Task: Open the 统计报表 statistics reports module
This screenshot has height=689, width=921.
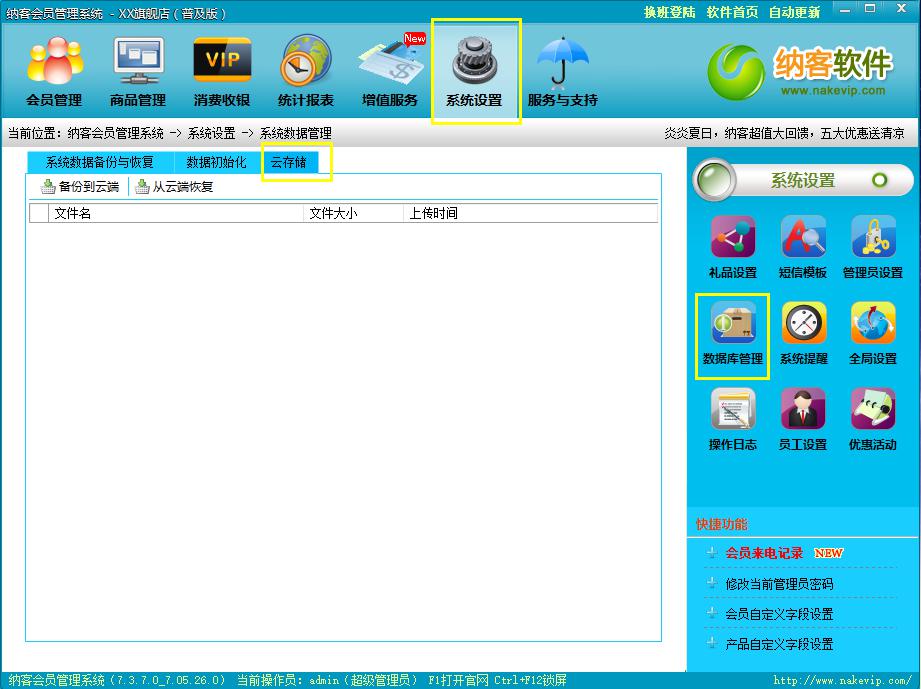Action: [306, 72]
